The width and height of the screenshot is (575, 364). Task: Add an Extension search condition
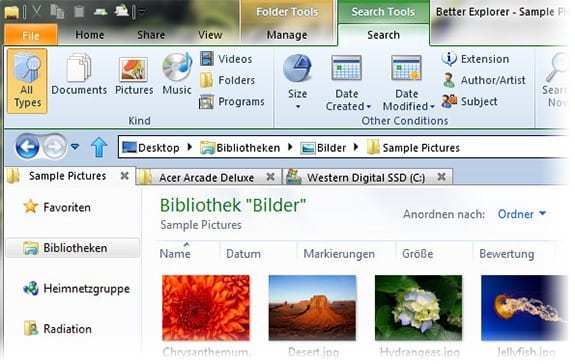475,59
